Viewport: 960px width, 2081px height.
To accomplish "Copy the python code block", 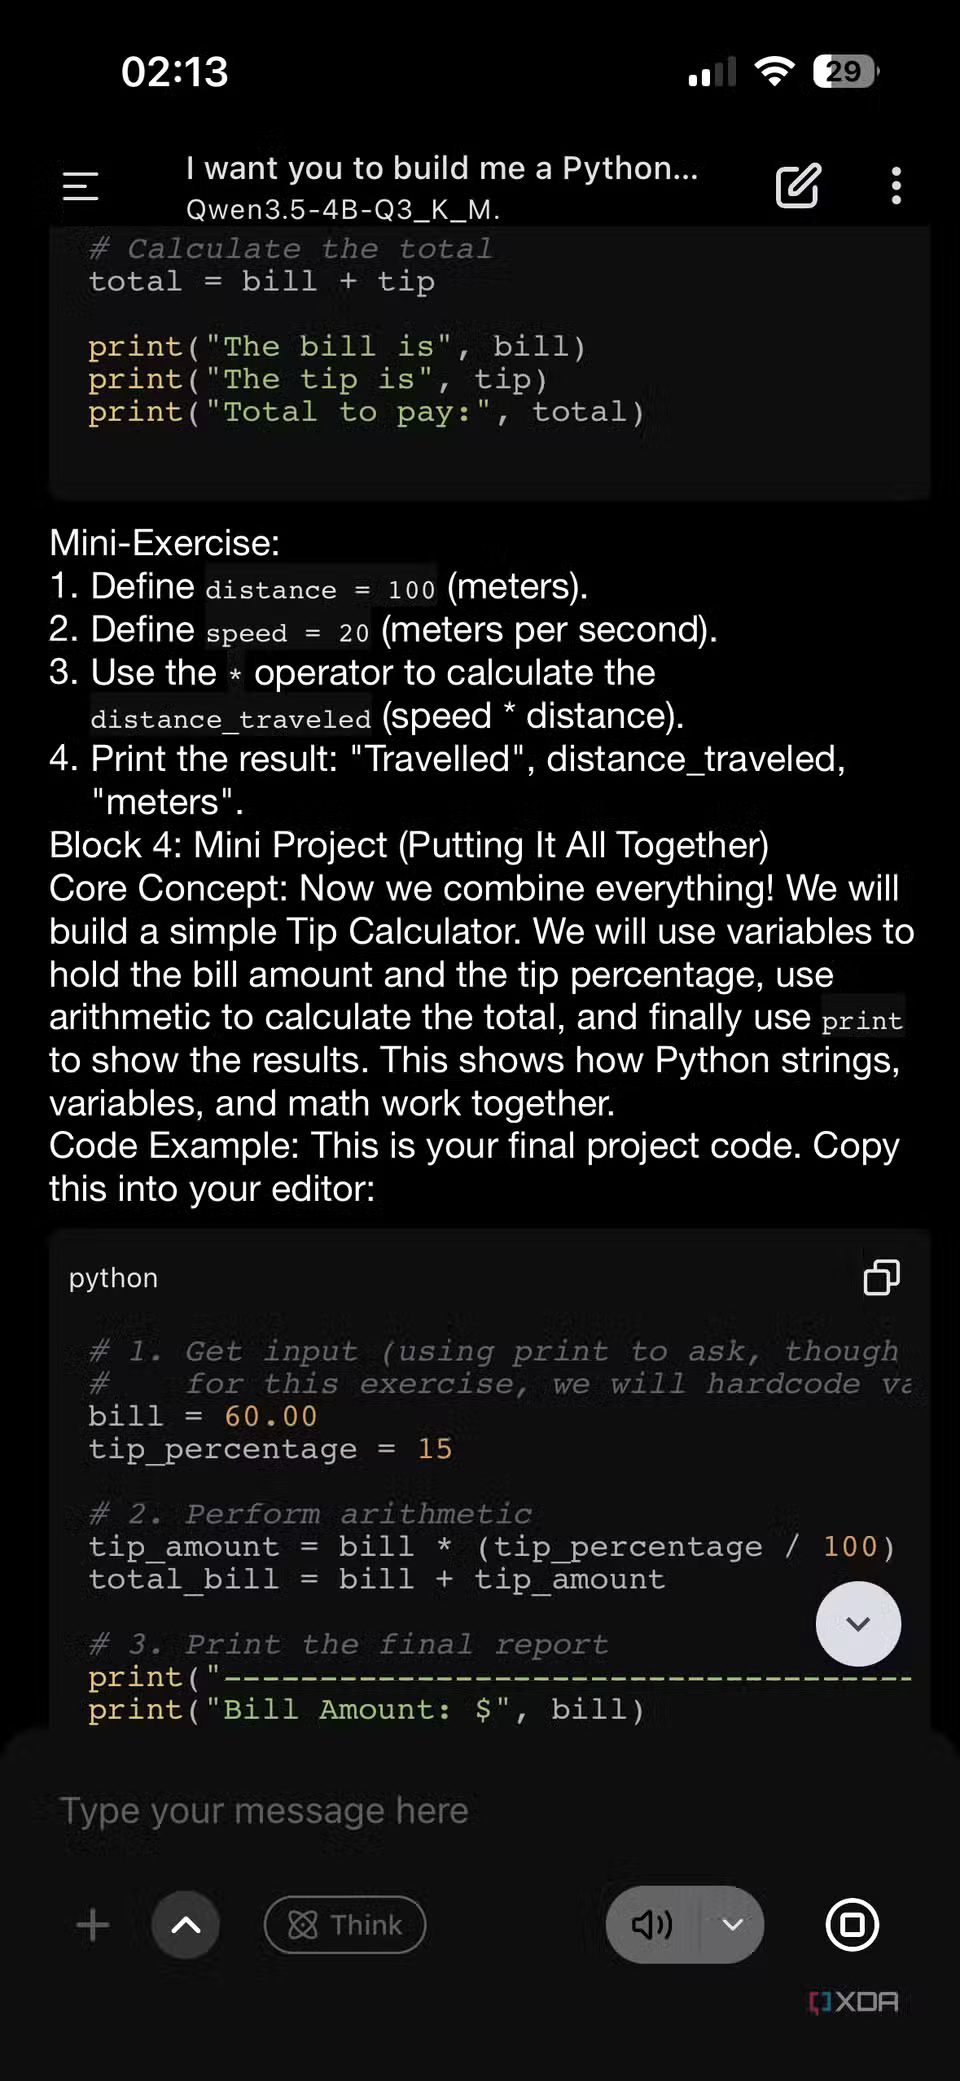I will tap(881, 1277).
